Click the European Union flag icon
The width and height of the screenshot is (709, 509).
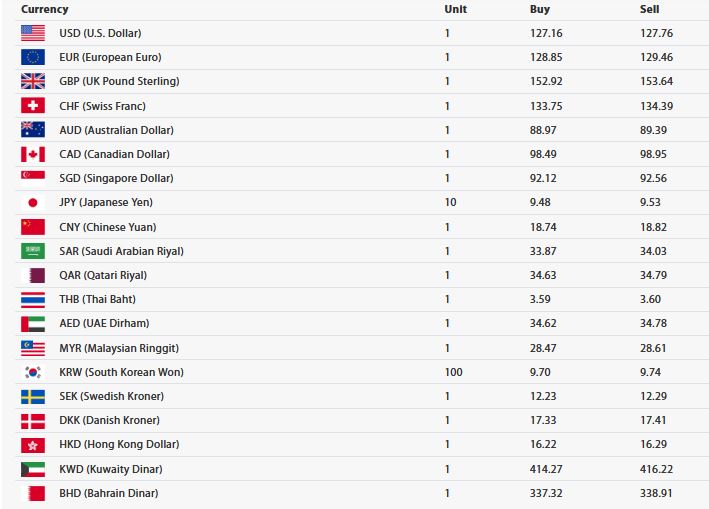[32, 57]
